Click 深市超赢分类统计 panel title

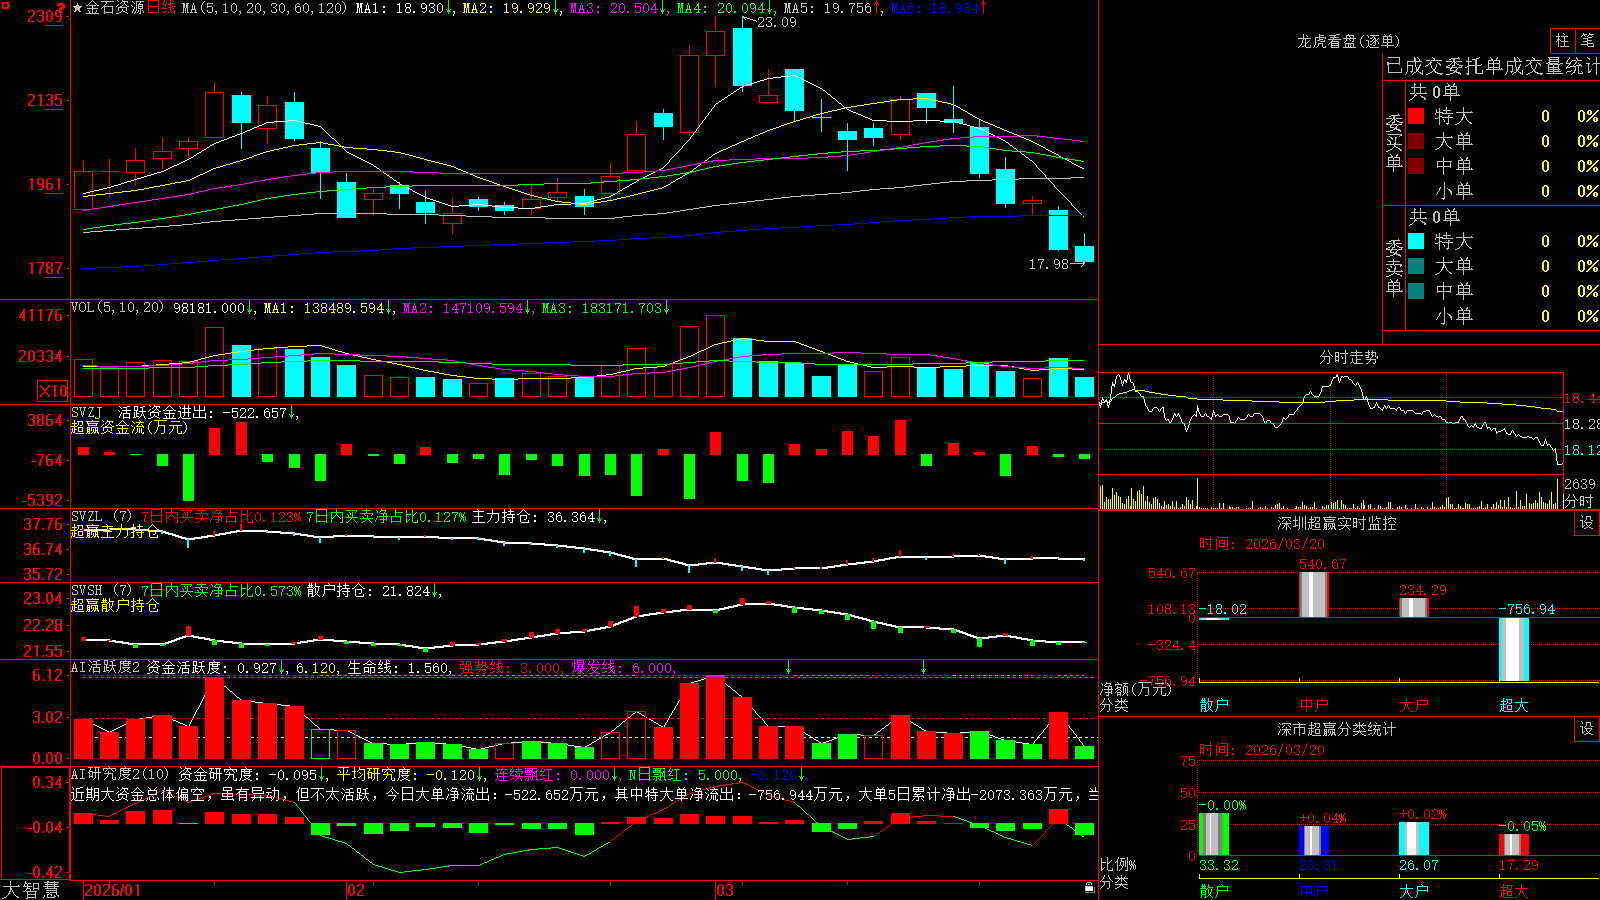point(1337,729)
